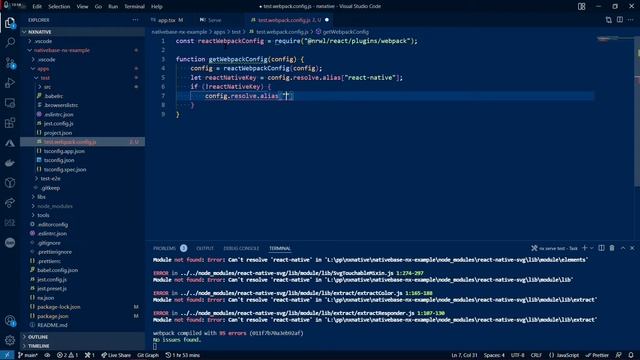This screenshot has width=640, height=360.
Task: Open the npm view in activity bar
Action: click(10, 243)
